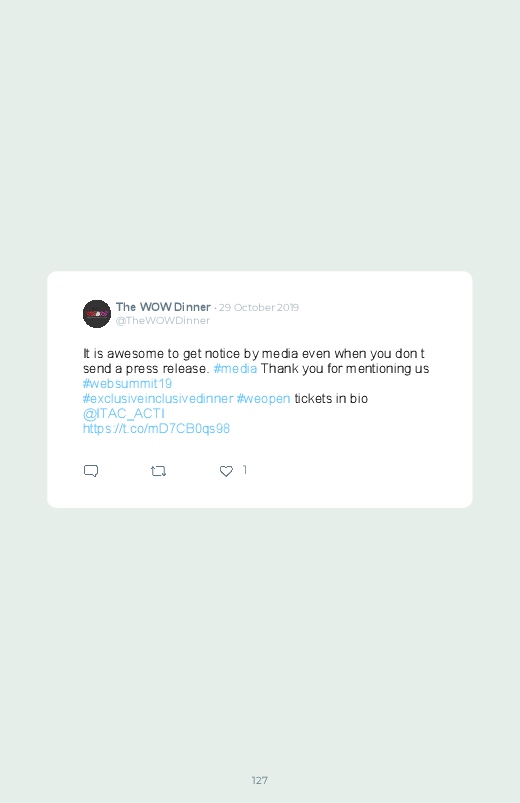Click the 'tickets in bio' text
Viewport: 520px width, 803px height.
(x=331, y=398)
